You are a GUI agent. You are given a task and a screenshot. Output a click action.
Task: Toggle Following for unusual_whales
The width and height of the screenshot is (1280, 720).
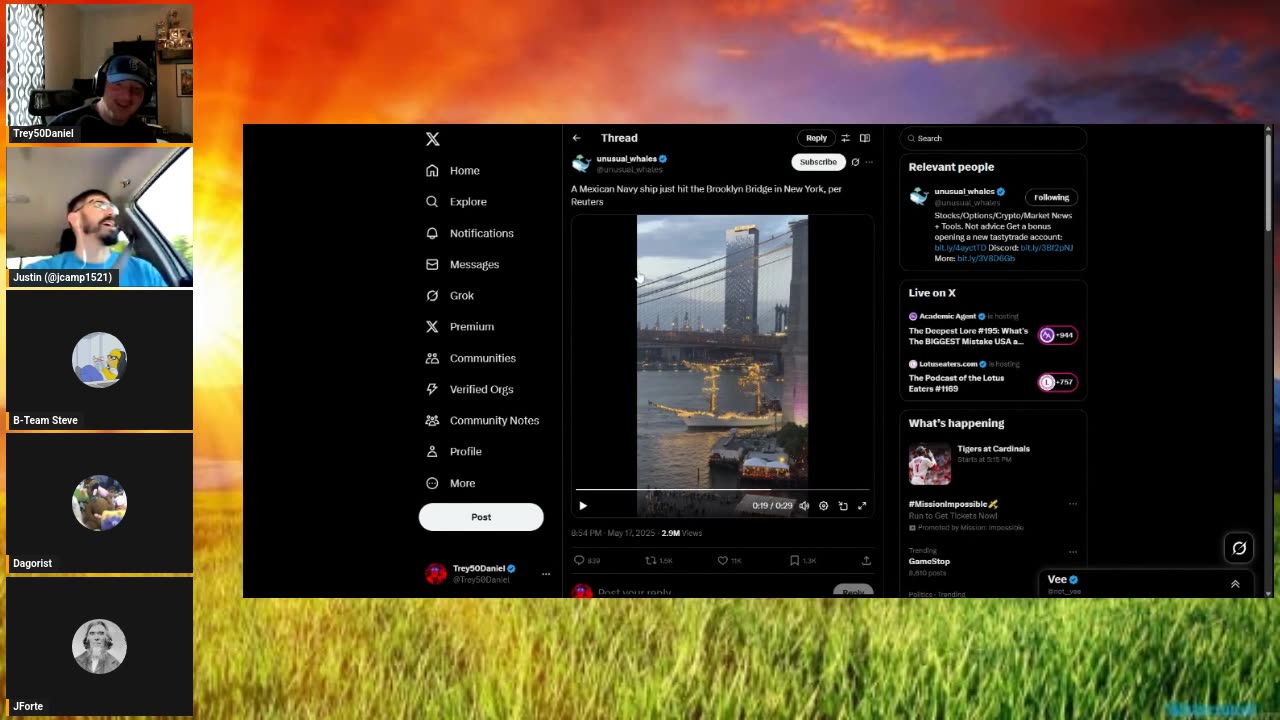(1051, 197)
